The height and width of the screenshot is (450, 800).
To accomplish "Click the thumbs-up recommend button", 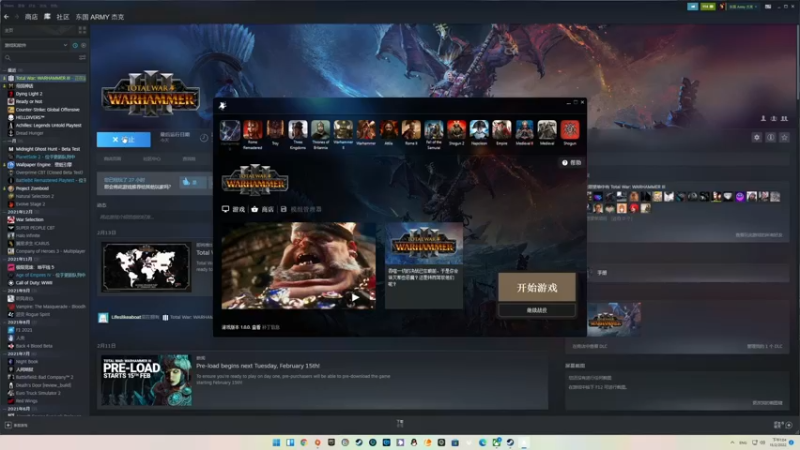I will click(x=192, y=182).
